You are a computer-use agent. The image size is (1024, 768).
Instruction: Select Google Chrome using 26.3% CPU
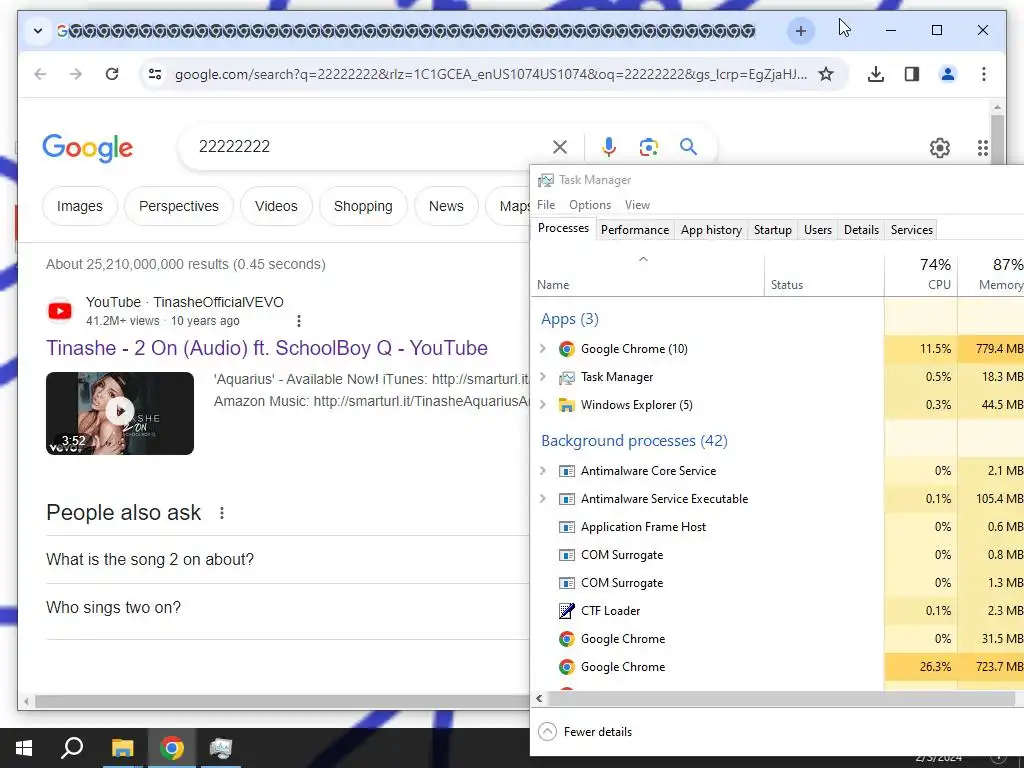(777, 667)
